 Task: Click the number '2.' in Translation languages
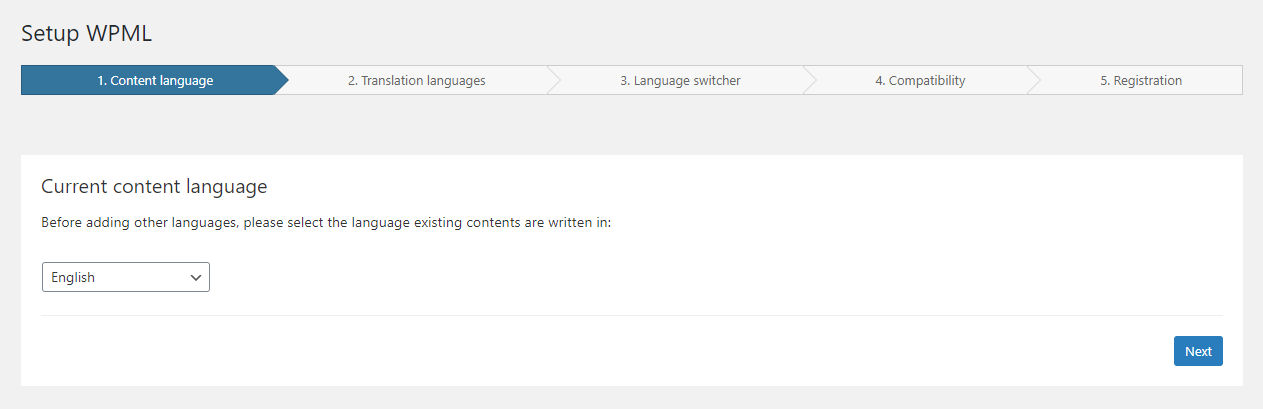(x=353, y=81)
